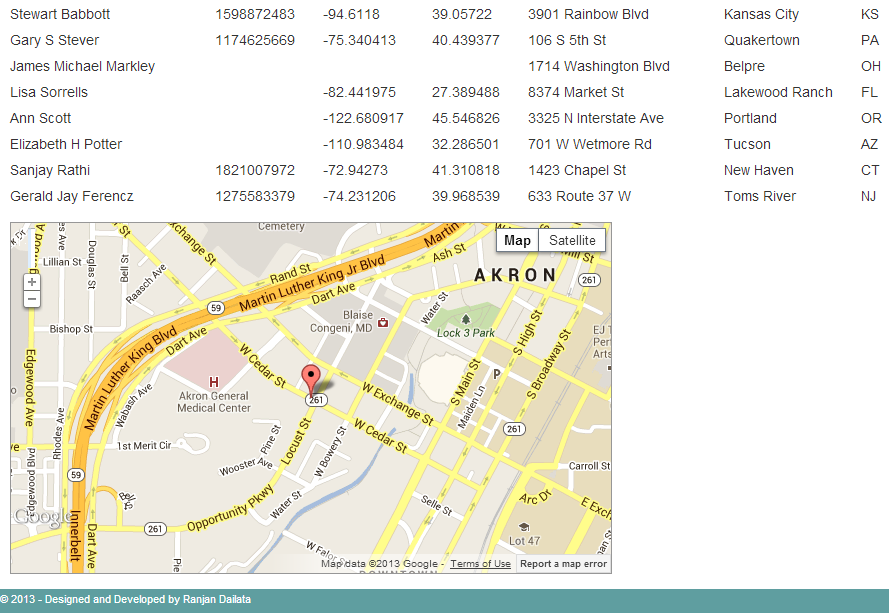Image resolution: width=889 pixels, height=613 pixels.
Task: Select James Michael Markley in the table
Action: (82, 66)
